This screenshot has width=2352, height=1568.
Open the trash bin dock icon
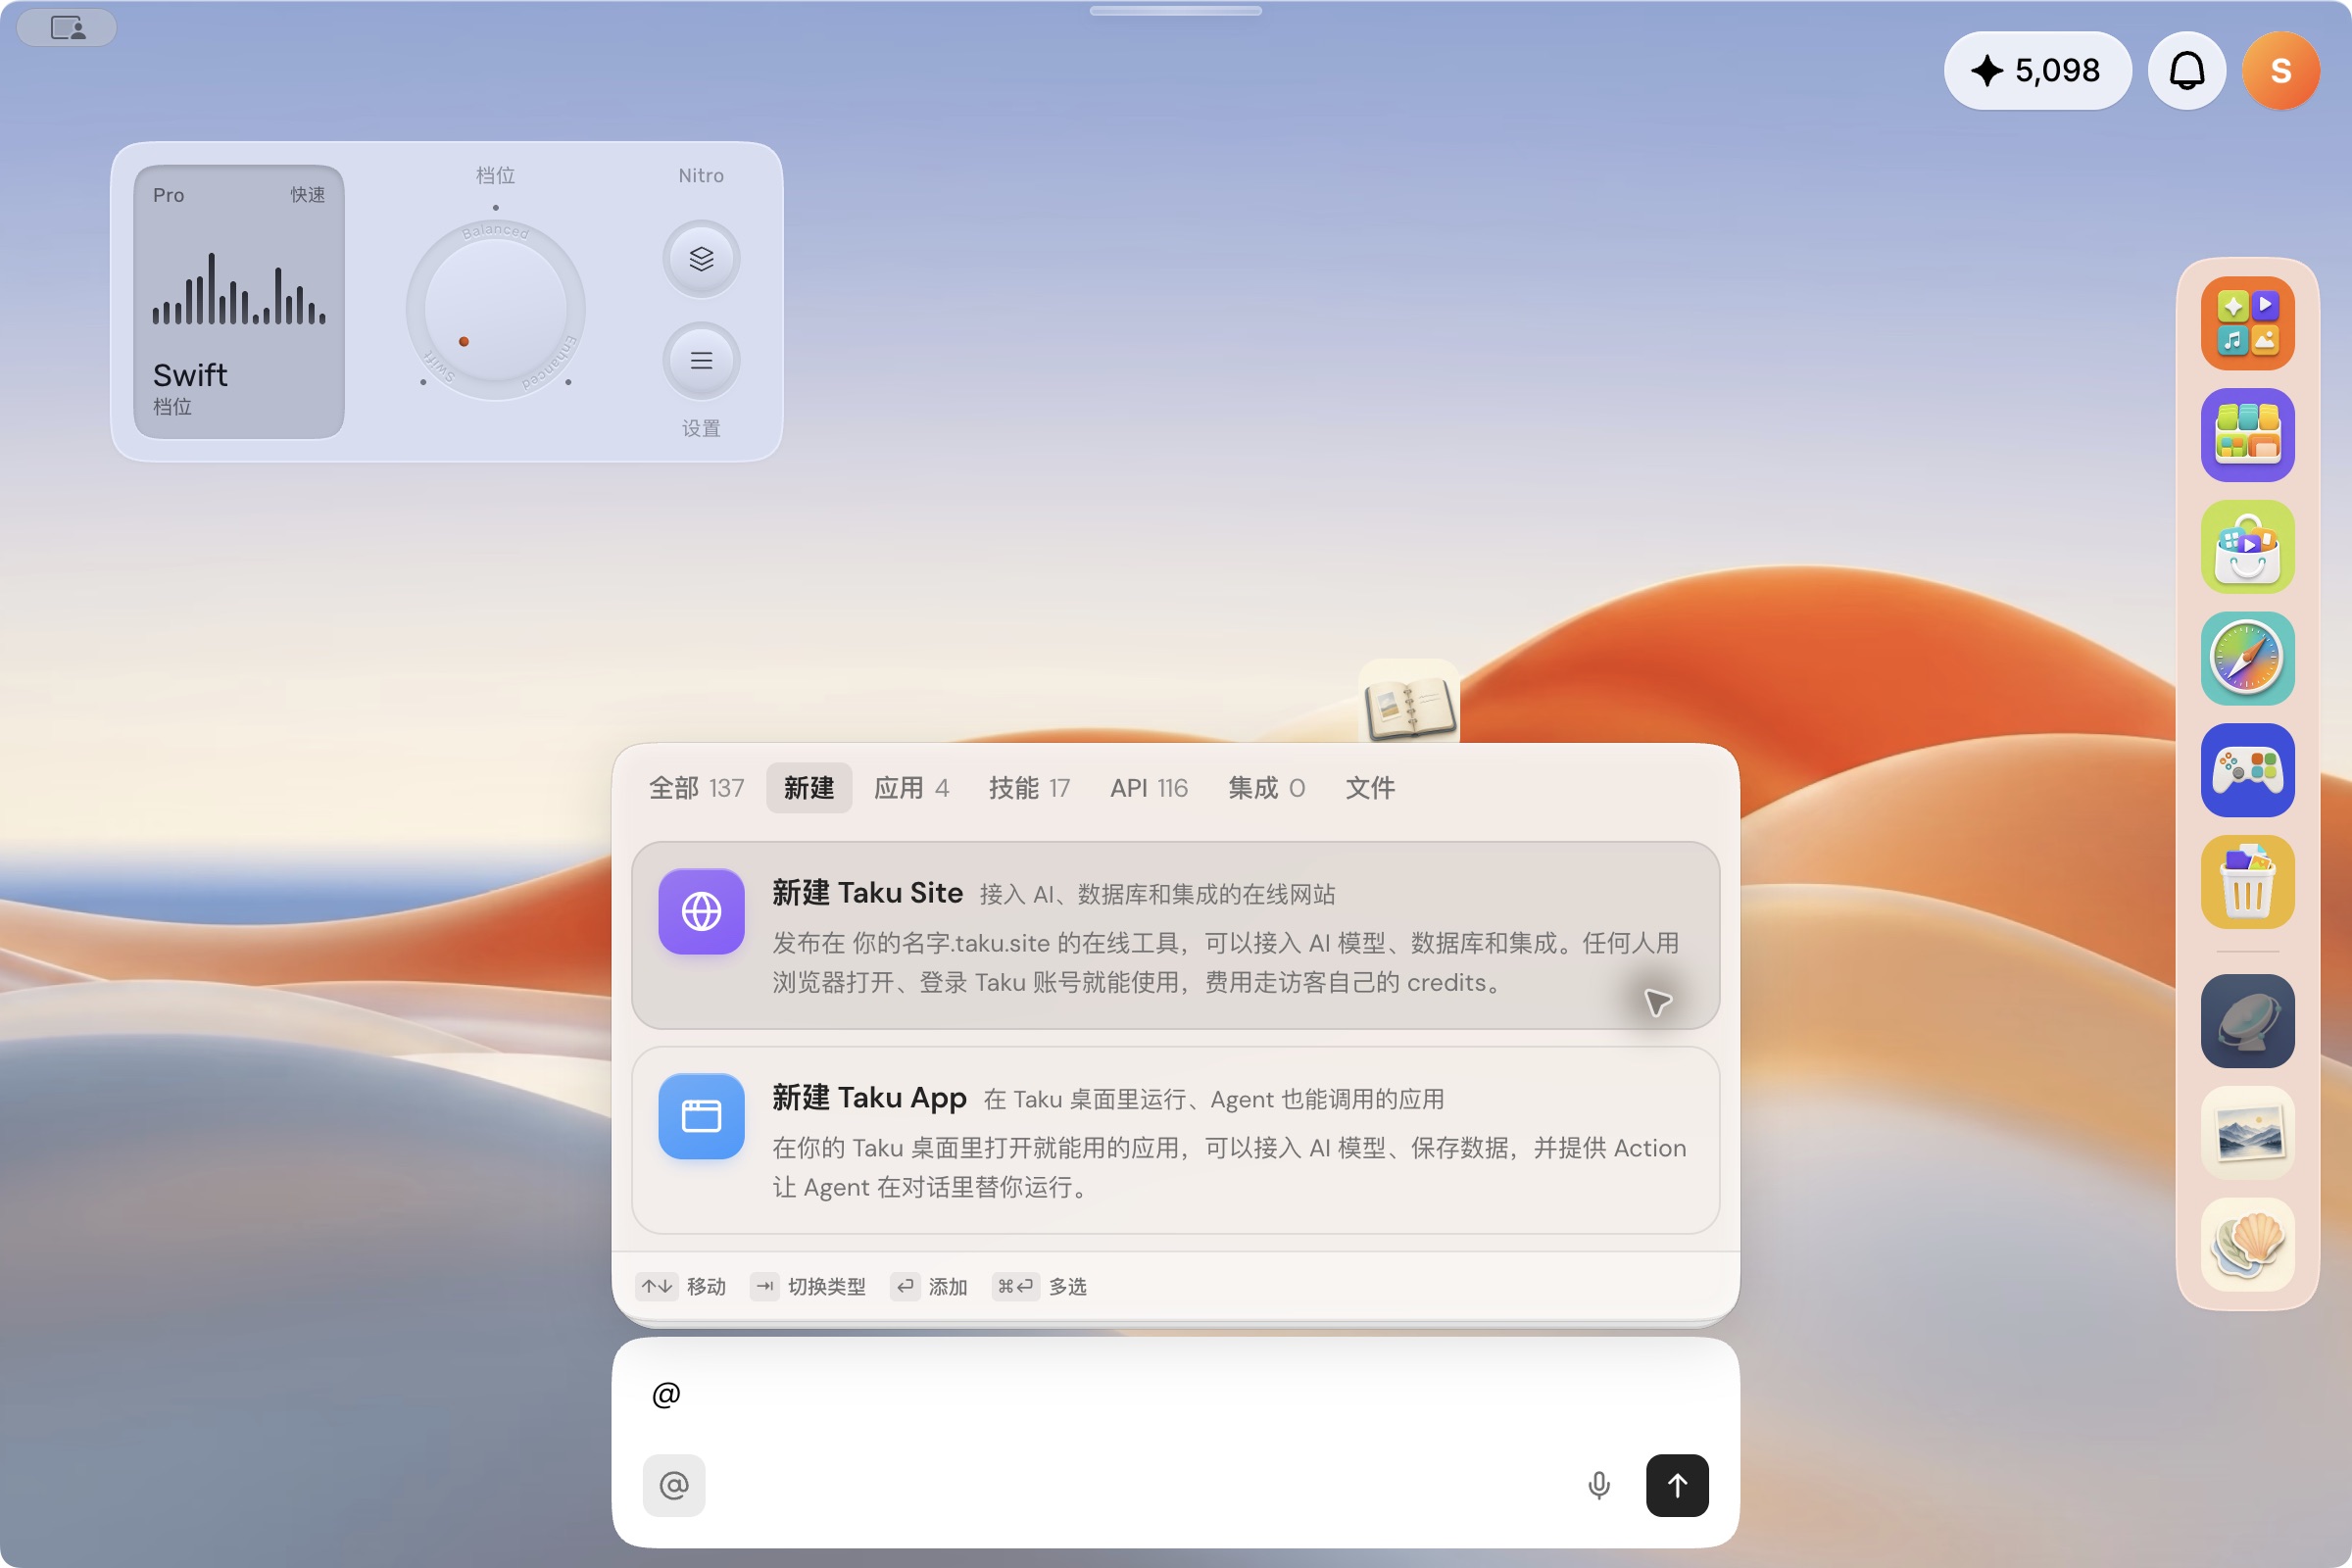click(2247, 882)
